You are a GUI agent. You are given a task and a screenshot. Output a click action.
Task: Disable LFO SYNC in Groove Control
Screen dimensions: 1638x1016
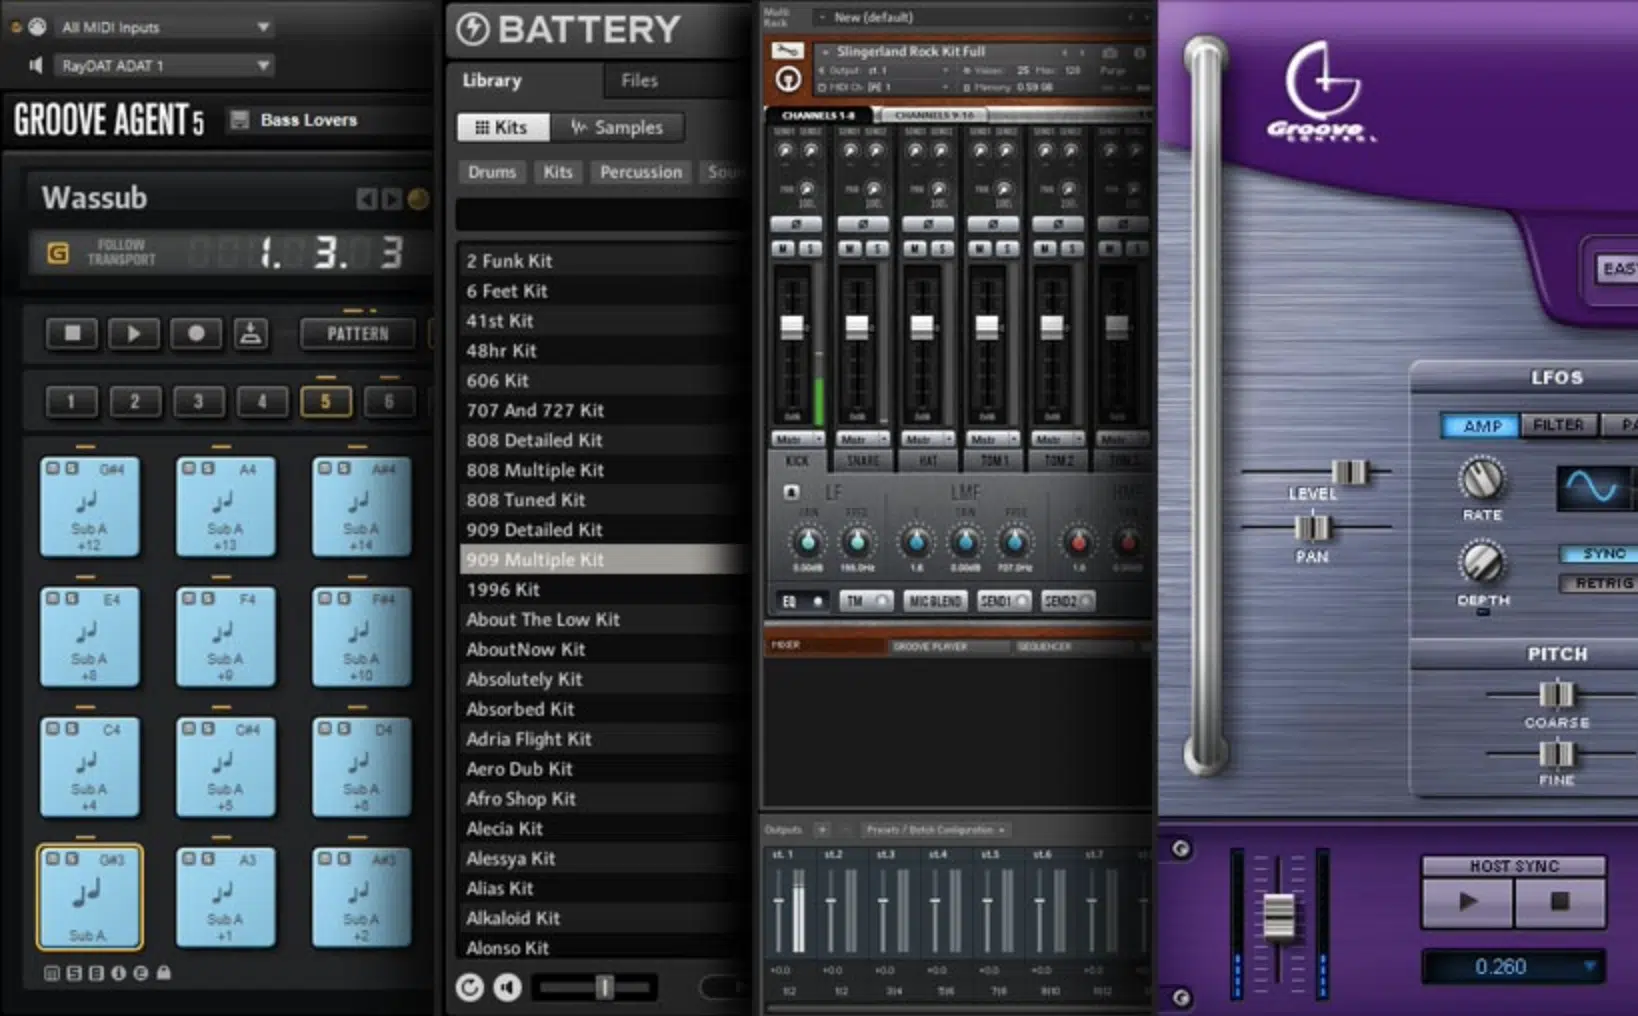(x=1600, y=553)
